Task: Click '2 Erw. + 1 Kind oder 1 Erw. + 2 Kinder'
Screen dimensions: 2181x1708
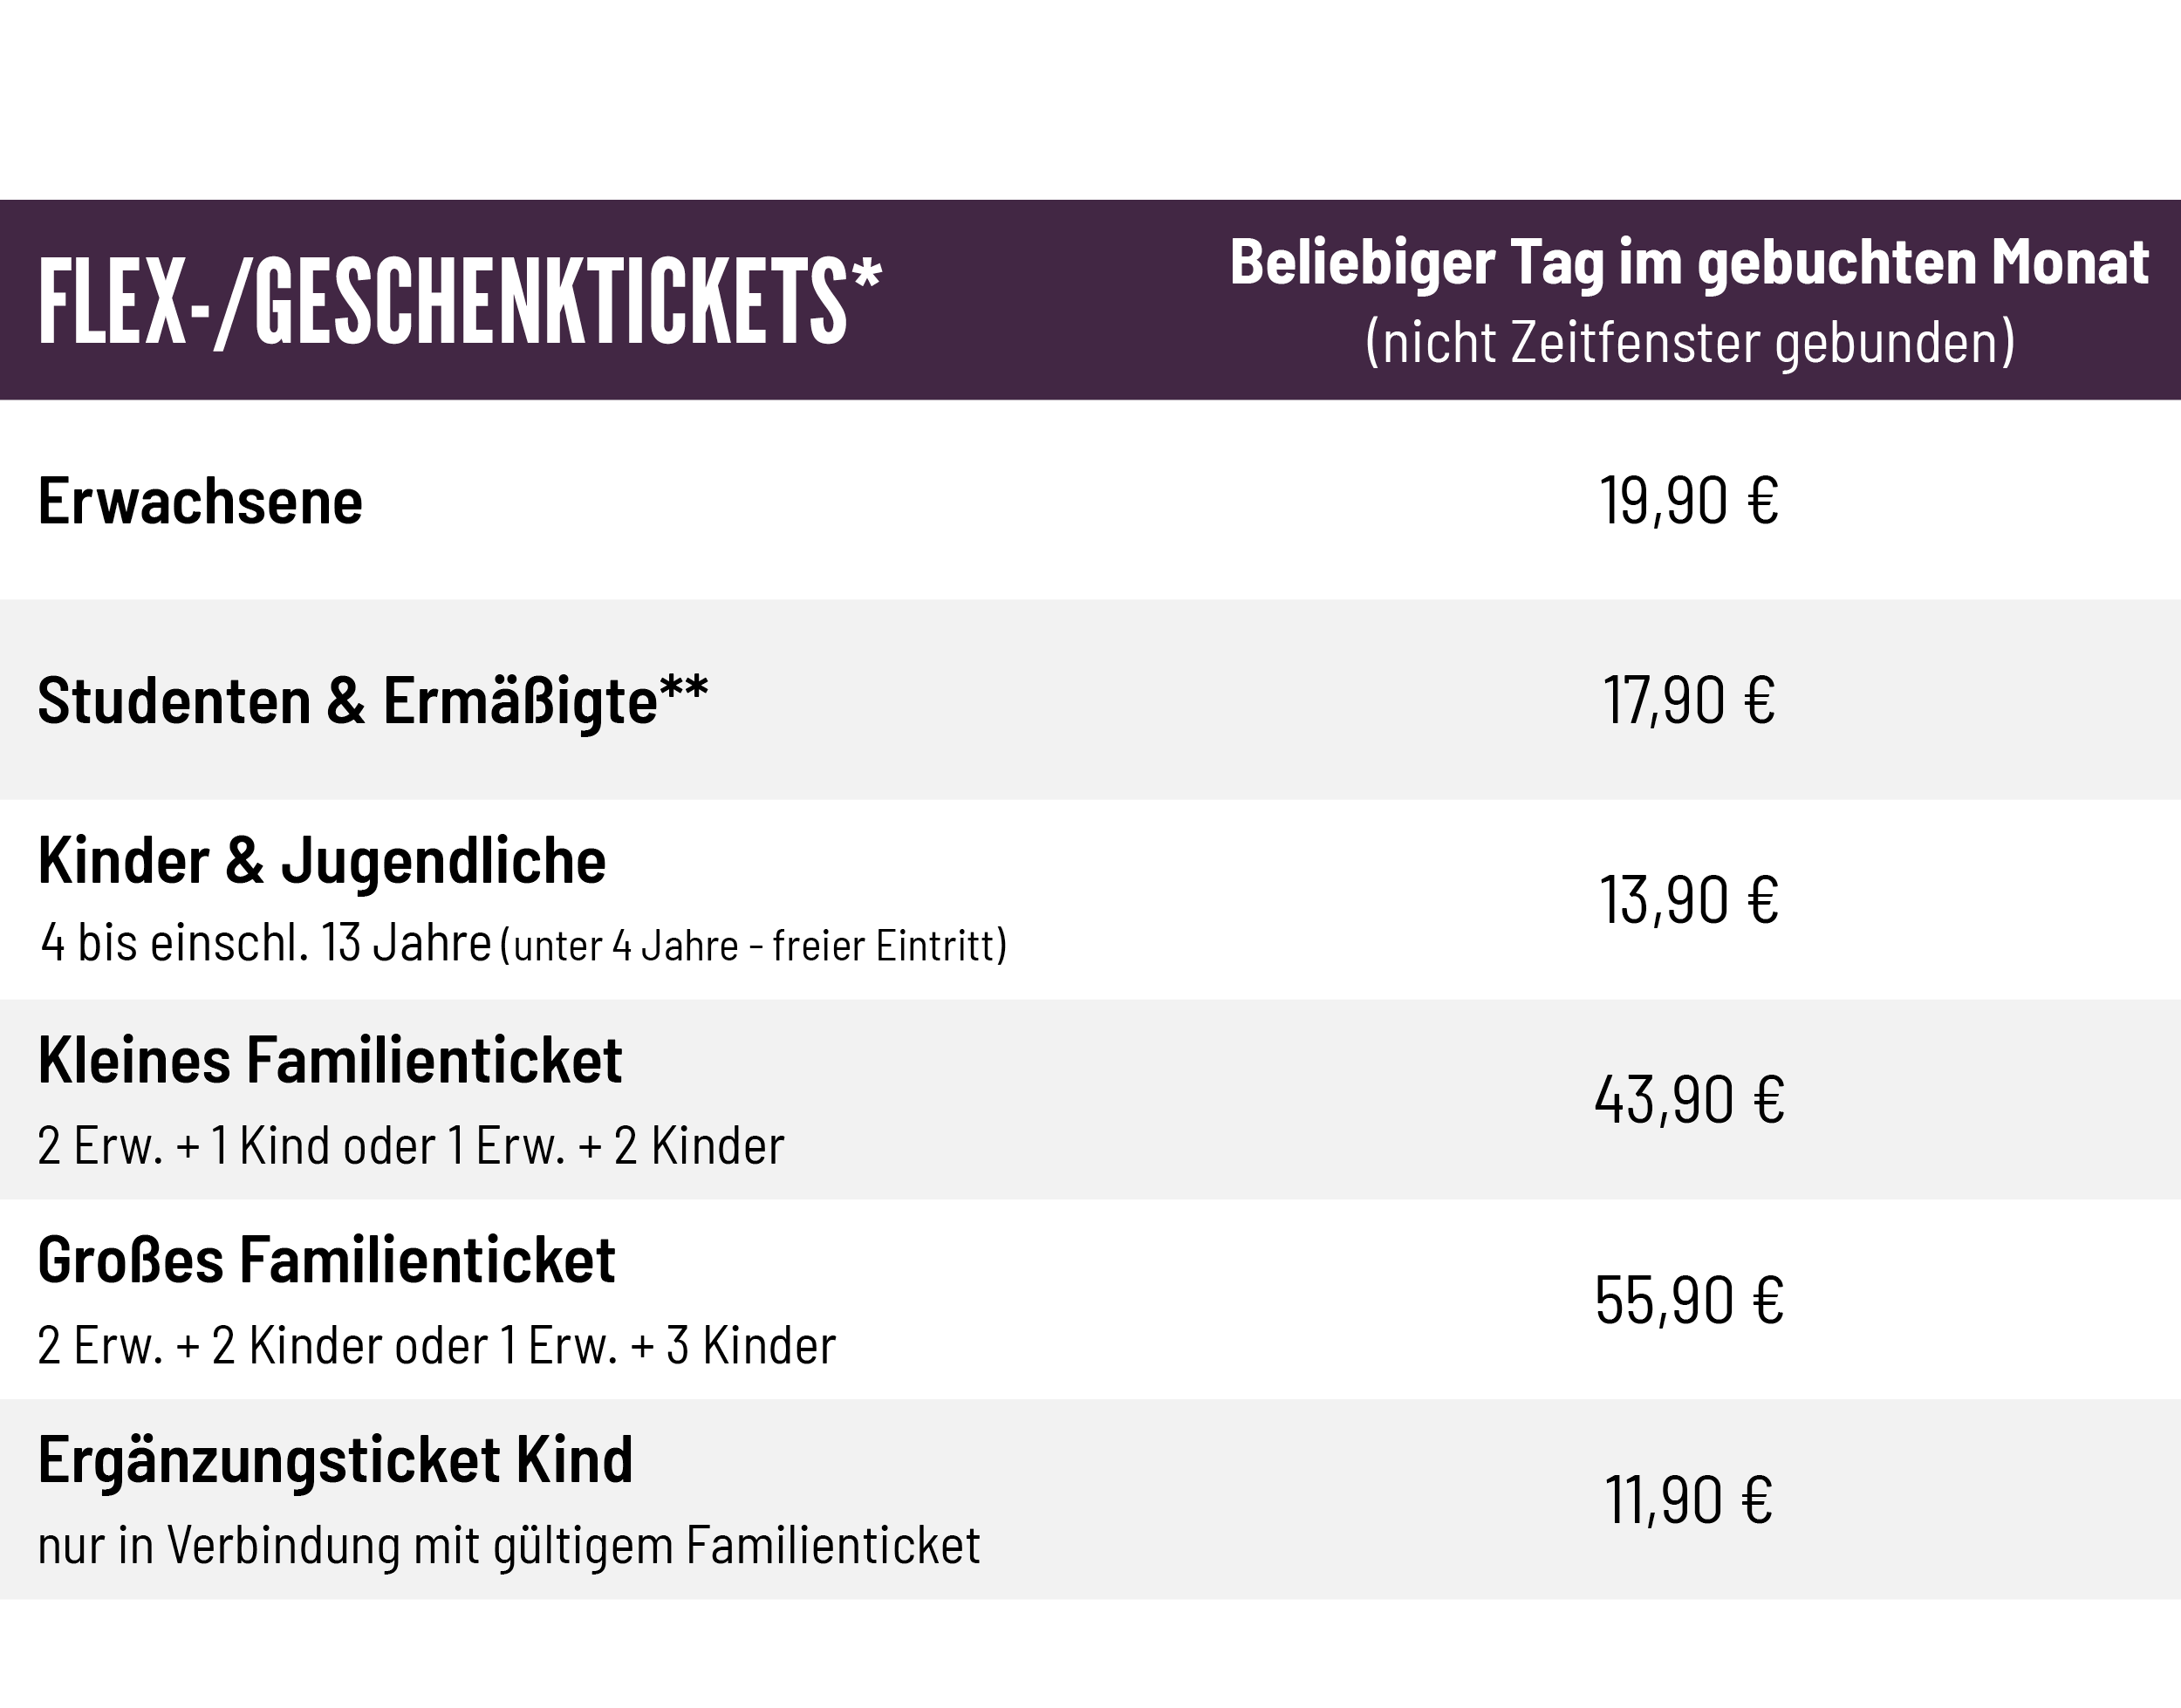Action: pos(411,1146)
